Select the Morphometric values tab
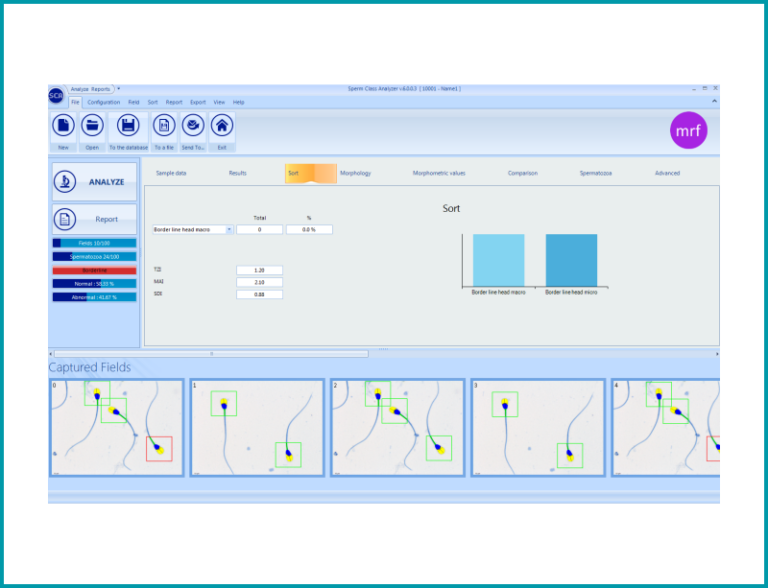 (x=438, y=173)
